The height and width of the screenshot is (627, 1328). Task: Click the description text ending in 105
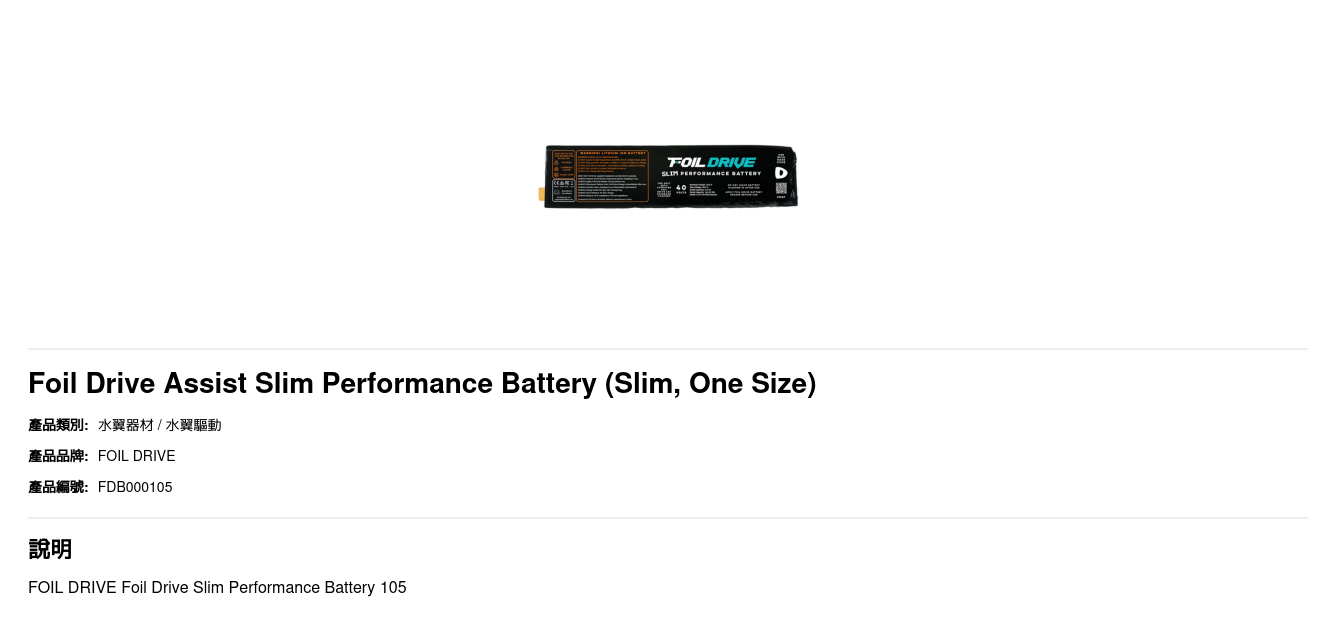[217, 587]
